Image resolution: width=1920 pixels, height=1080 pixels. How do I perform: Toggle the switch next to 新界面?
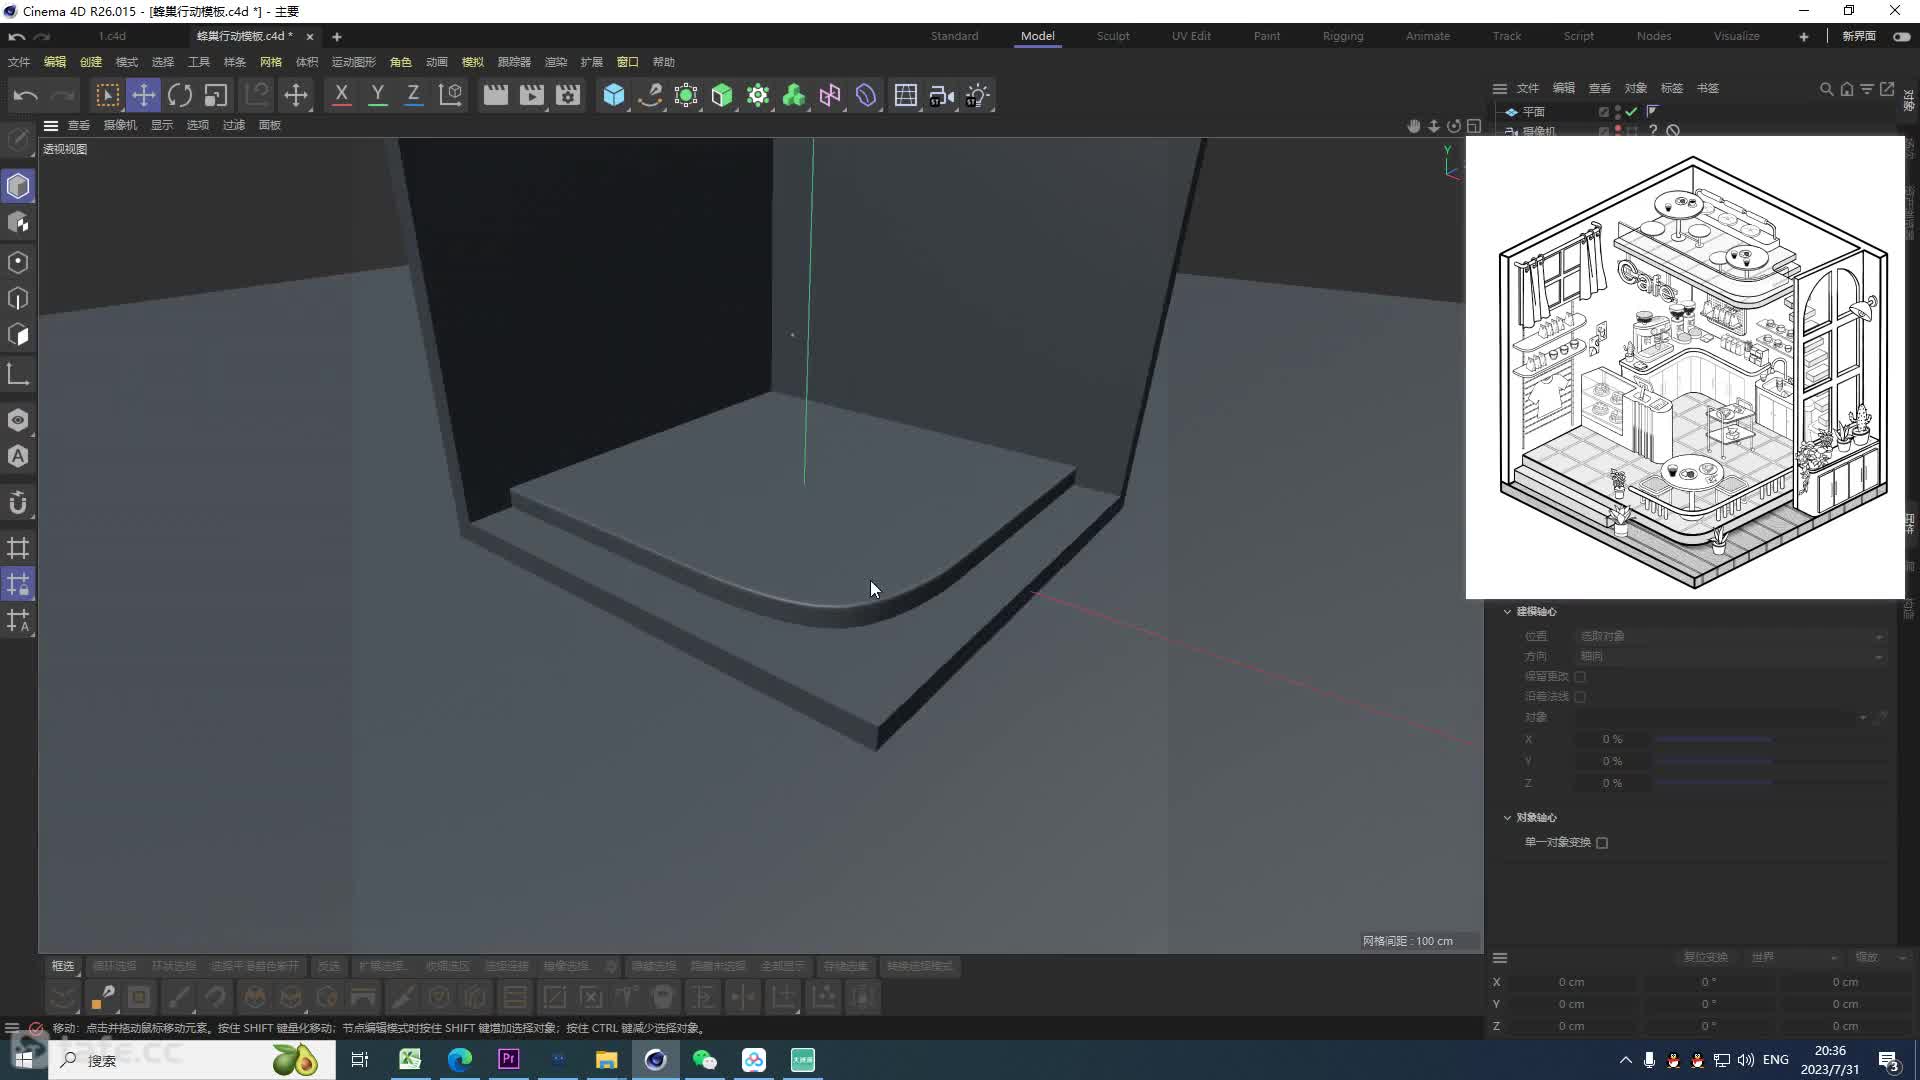(1902, 36)
